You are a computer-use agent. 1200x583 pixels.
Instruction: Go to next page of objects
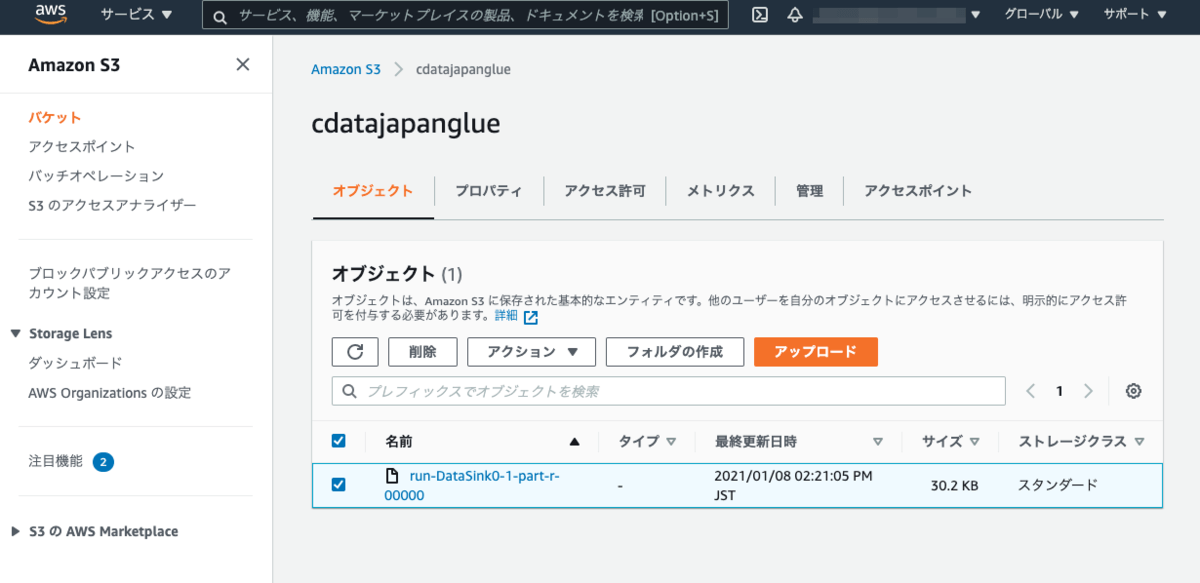(1088, 391)
